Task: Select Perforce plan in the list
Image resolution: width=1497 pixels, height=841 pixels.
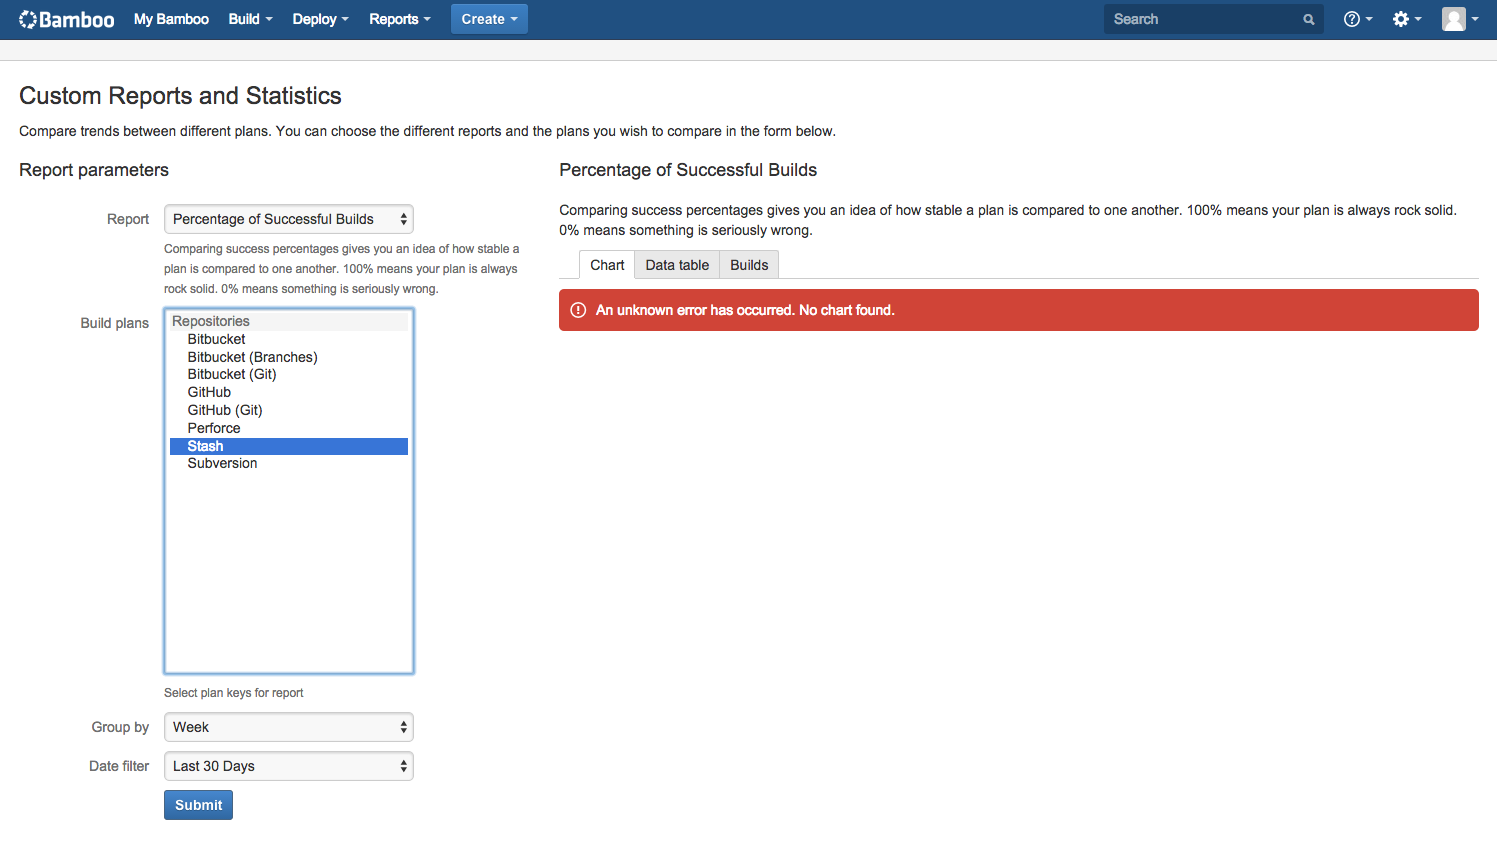Action: click(x=289, y=428)
